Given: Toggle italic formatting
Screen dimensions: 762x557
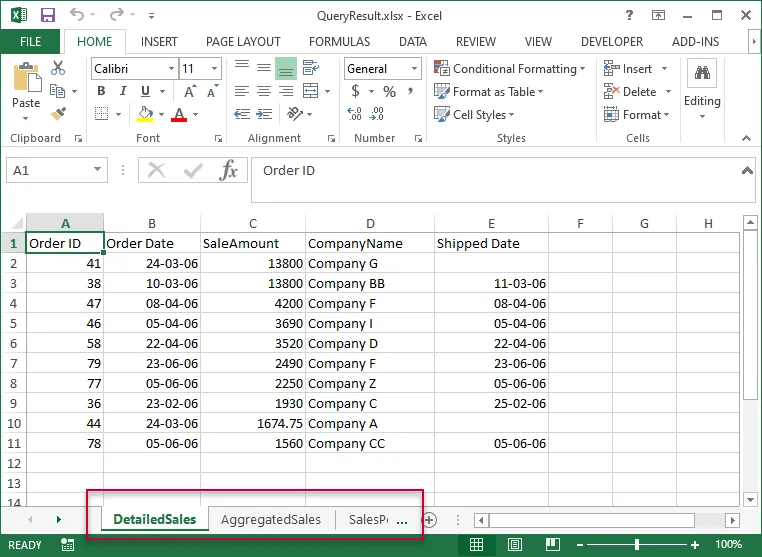Looking at the screenshot, I should click(x=123, y=91).
